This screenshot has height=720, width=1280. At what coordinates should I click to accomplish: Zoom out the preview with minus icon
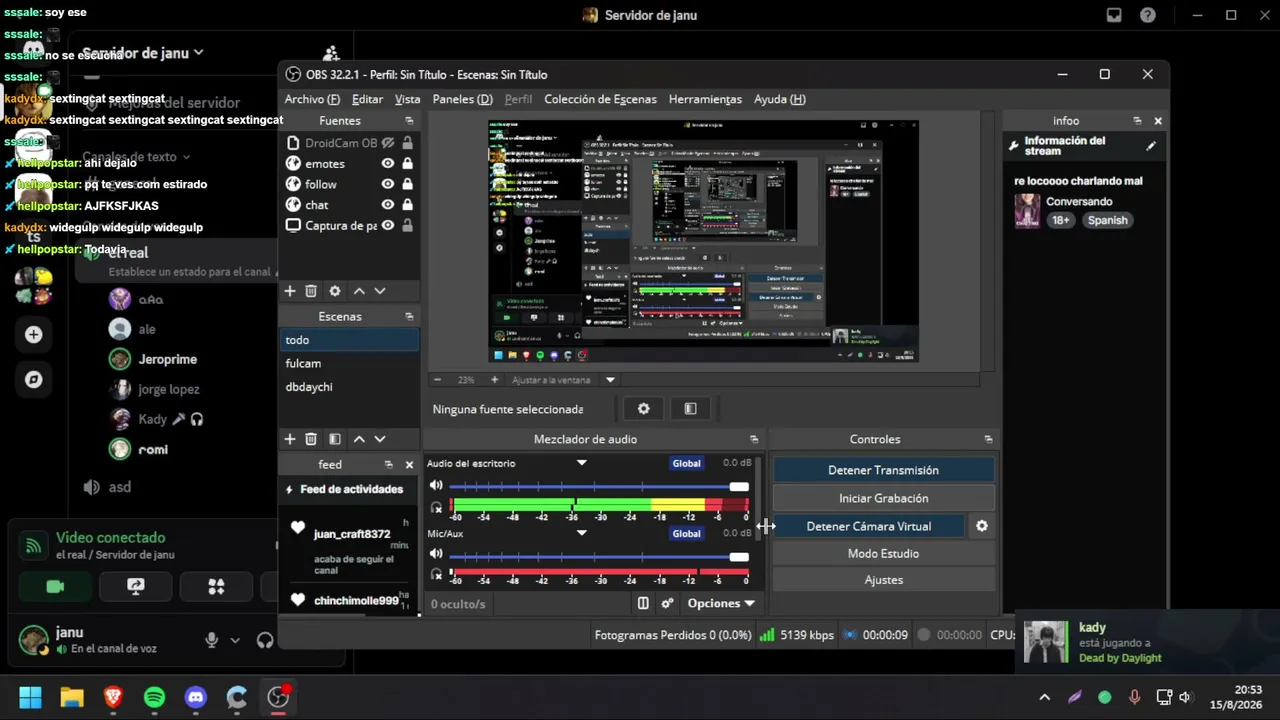tap(437, 380)
